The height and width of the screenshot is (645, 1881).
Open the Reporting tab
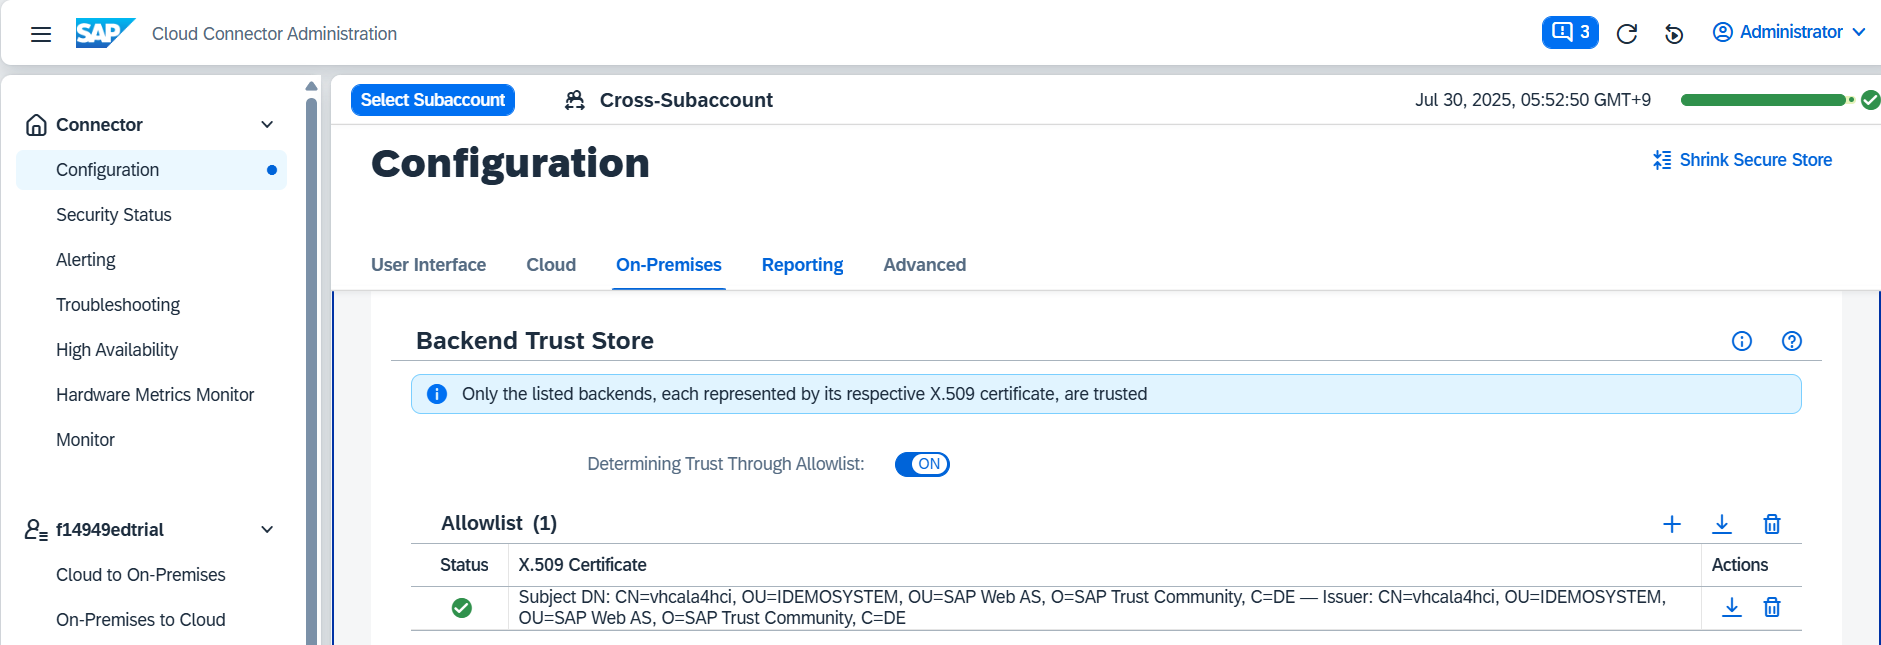click(802, 265)
